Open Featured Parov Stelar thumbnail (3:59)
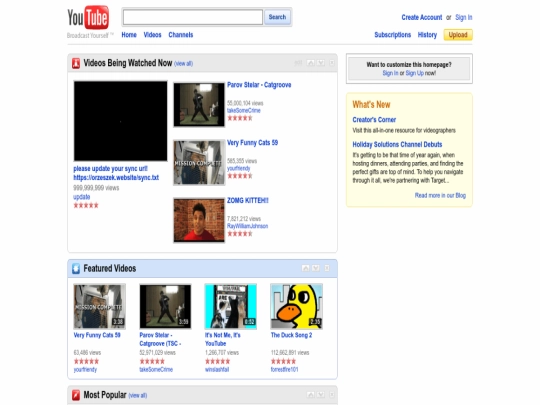Image resolution: width=540 pixels, height=405 pixels. pos(165,306)
